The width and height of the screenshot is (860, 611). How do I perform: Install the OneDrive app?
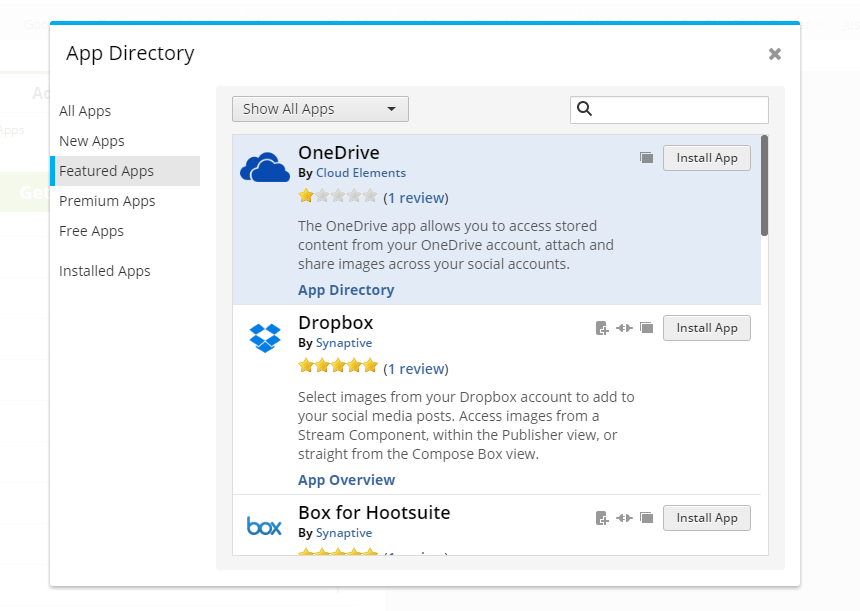tap(706, 158)
